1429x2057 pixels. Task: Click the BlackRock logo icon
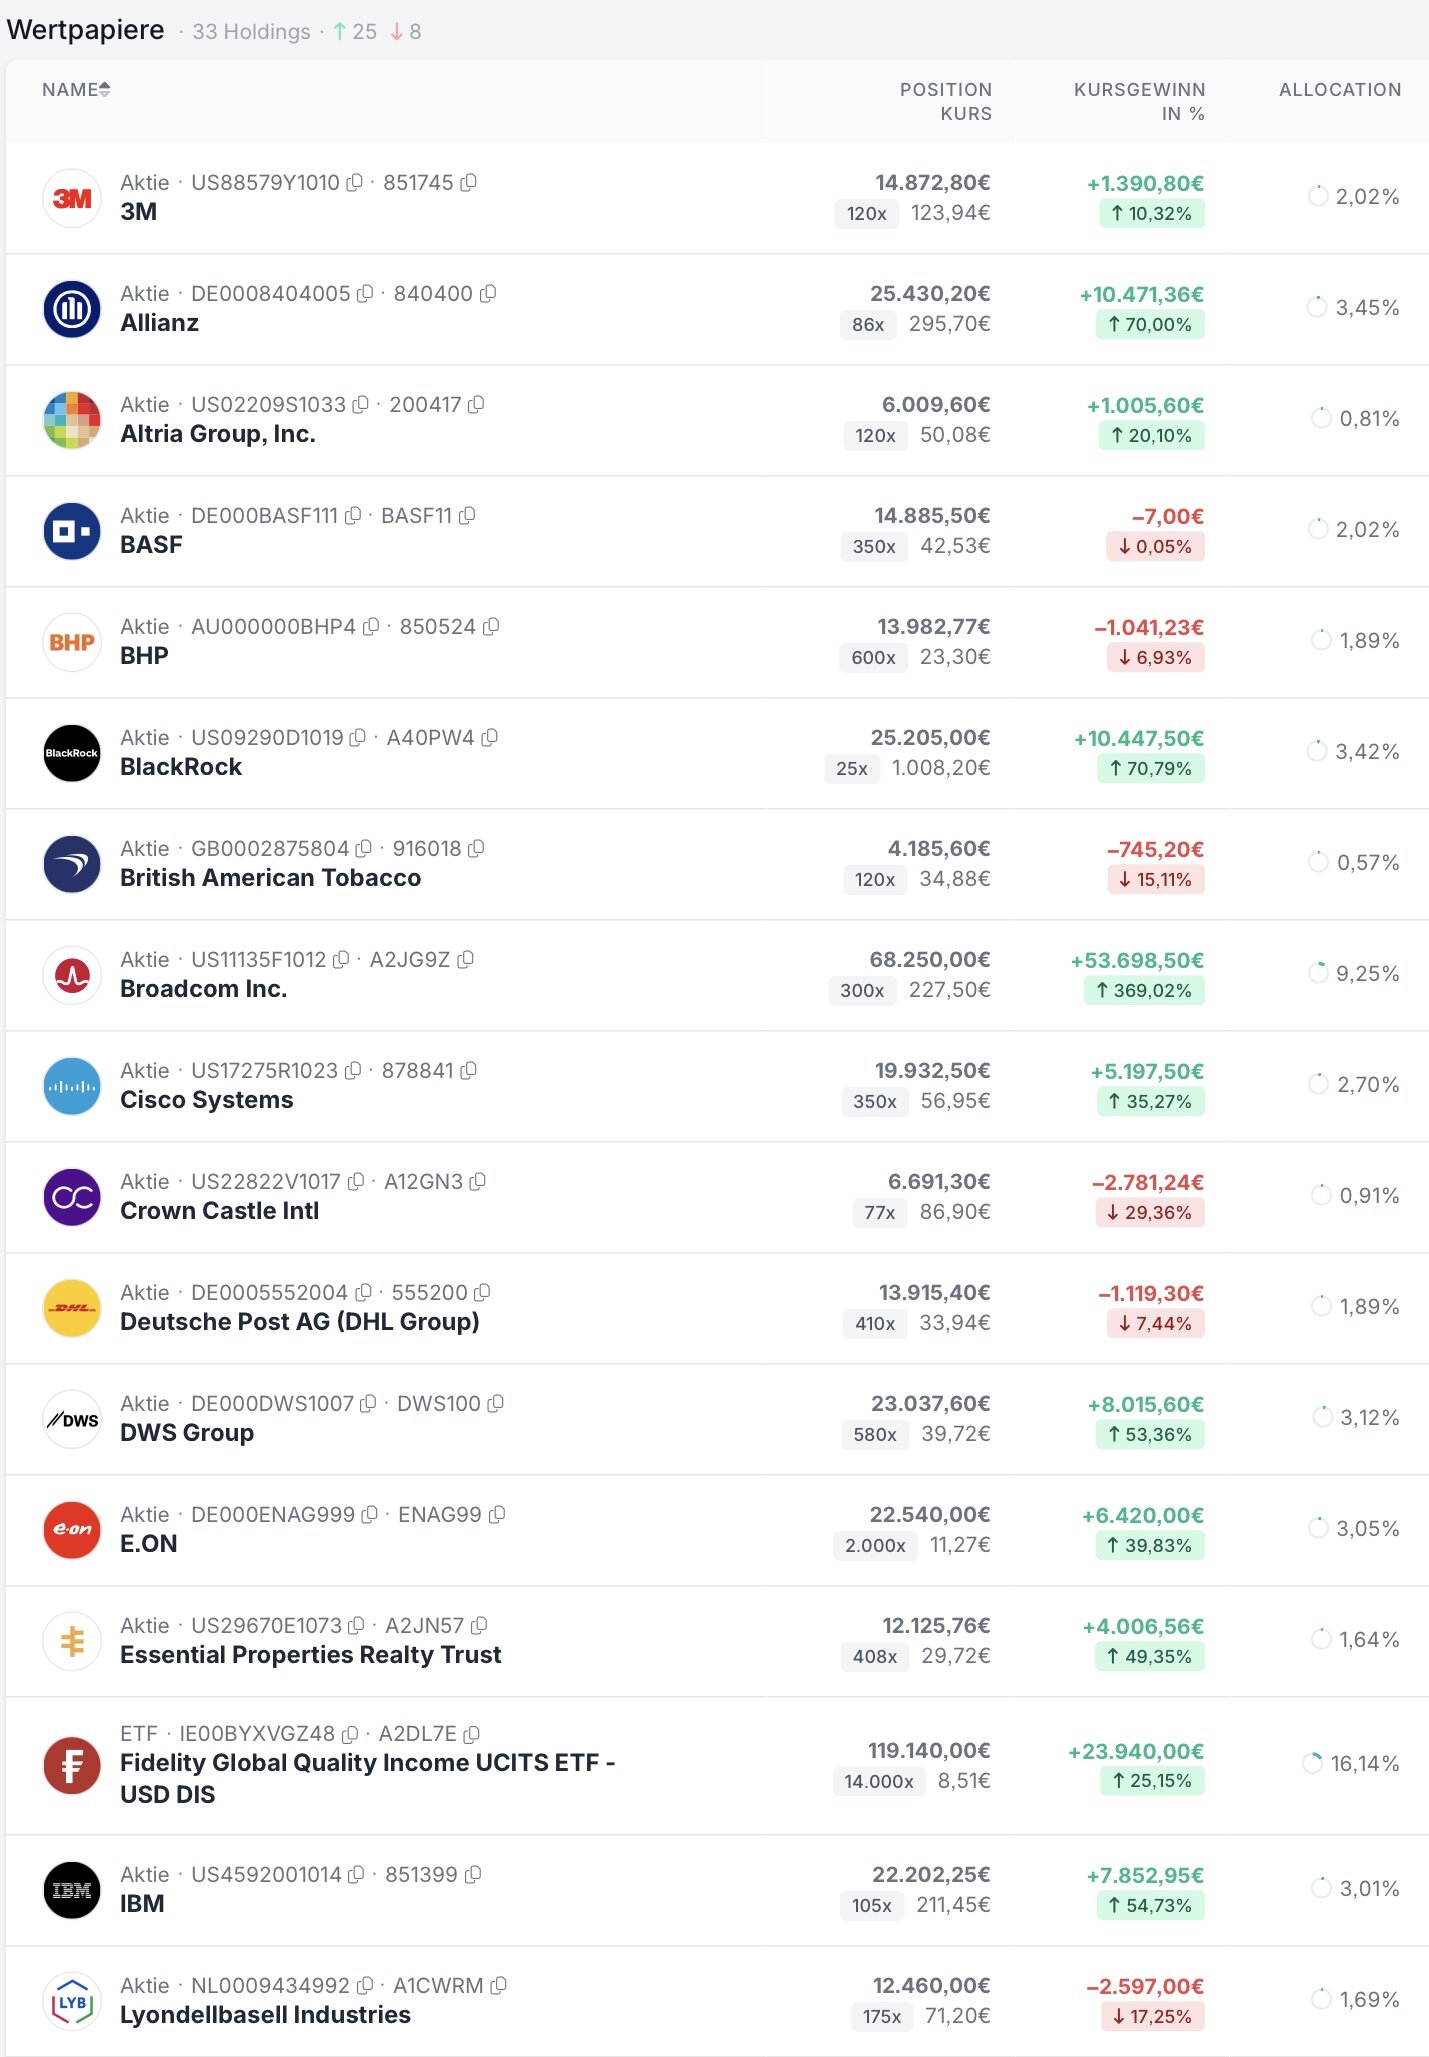[72, 753]
